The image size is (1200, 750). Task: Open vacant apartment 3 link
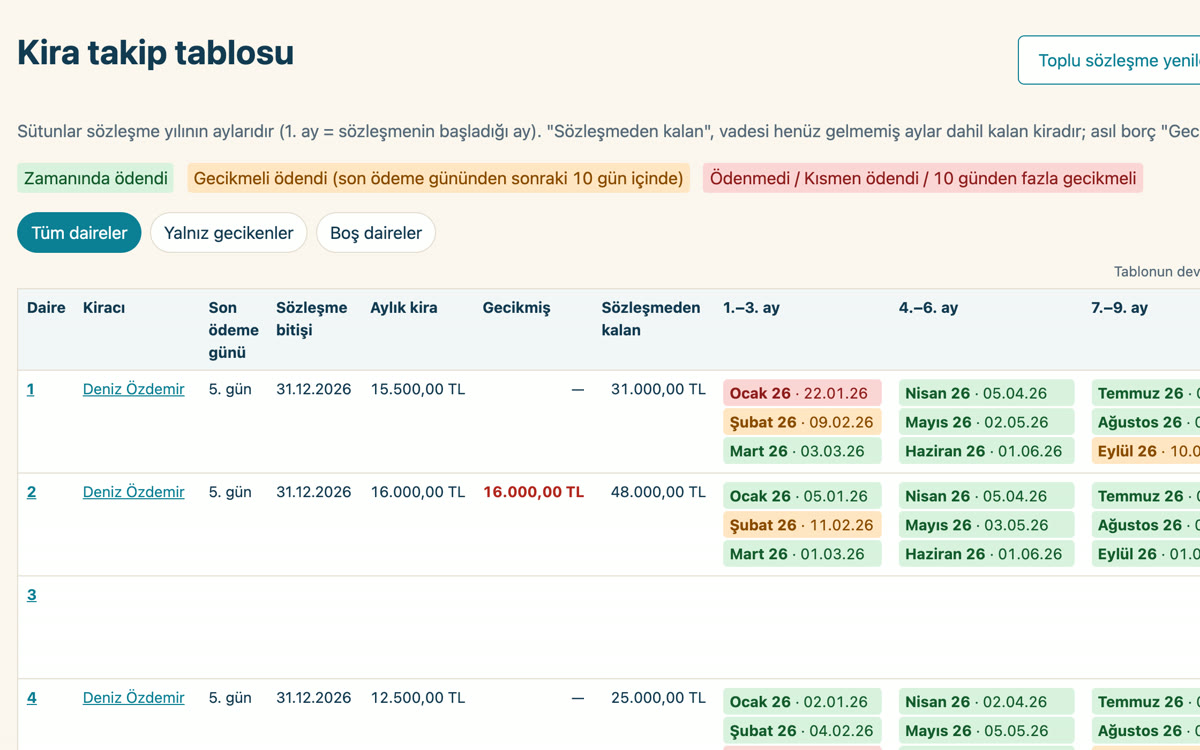tap(31, 595)
